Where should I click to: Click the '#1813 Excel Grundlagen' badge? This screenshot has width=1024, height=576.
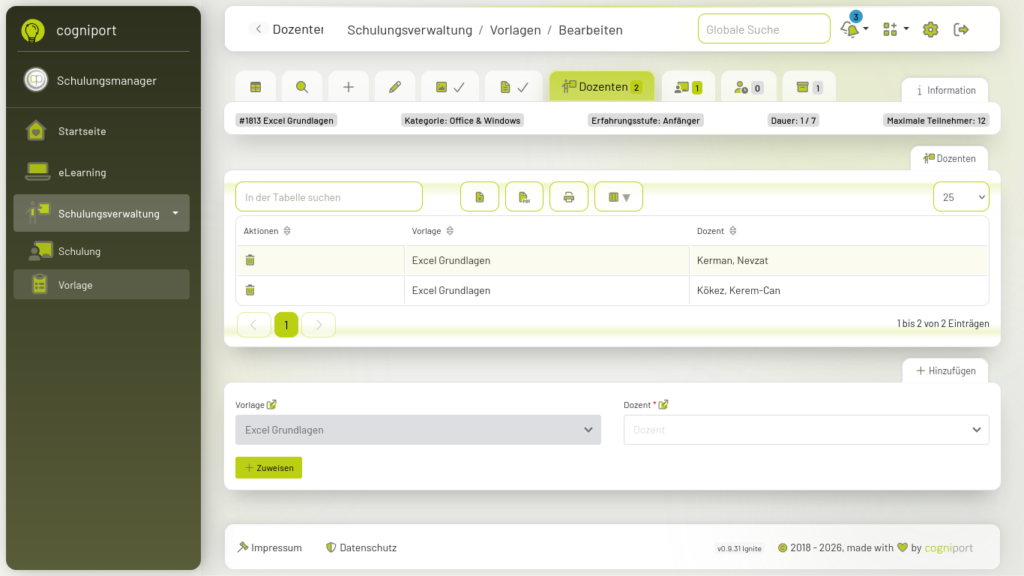pos(286,120)
